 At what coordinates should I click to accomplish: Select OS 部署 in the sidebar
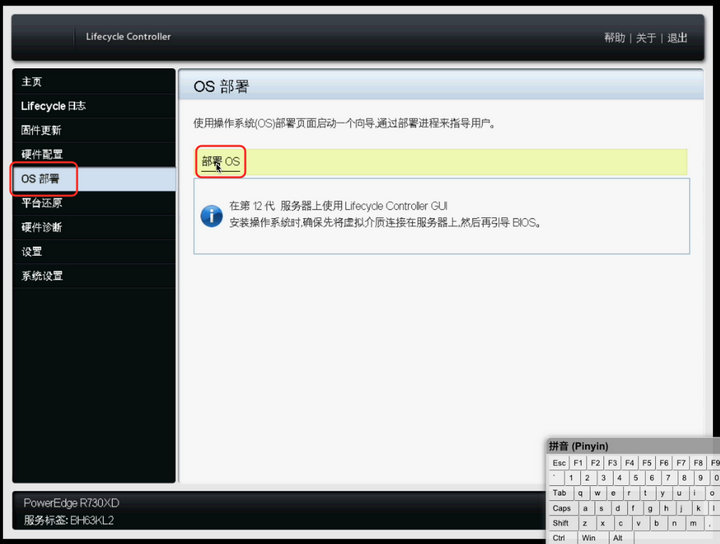(x=40, y=179)
